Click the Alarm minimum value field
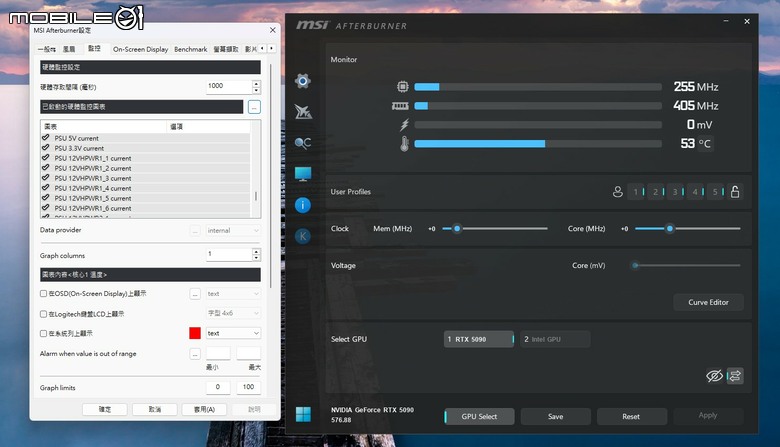 218,354
